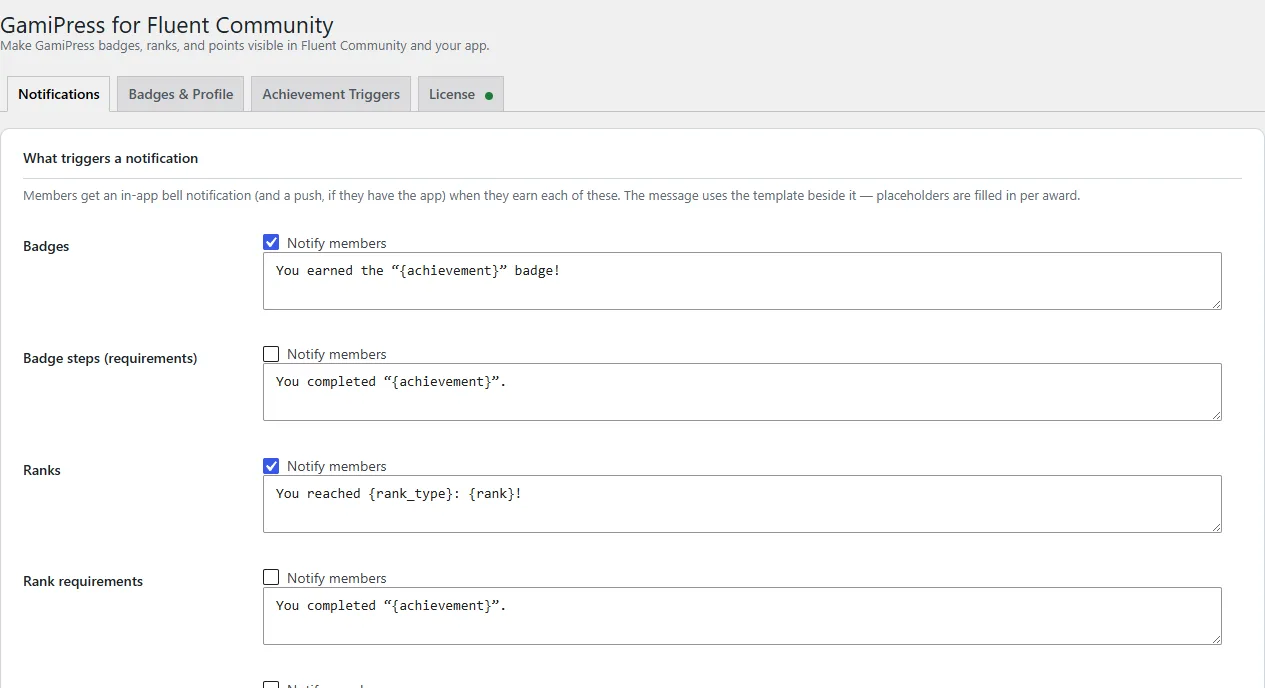
Task: Click the Rank requirements message template textarea
Action: pos(742,616)
